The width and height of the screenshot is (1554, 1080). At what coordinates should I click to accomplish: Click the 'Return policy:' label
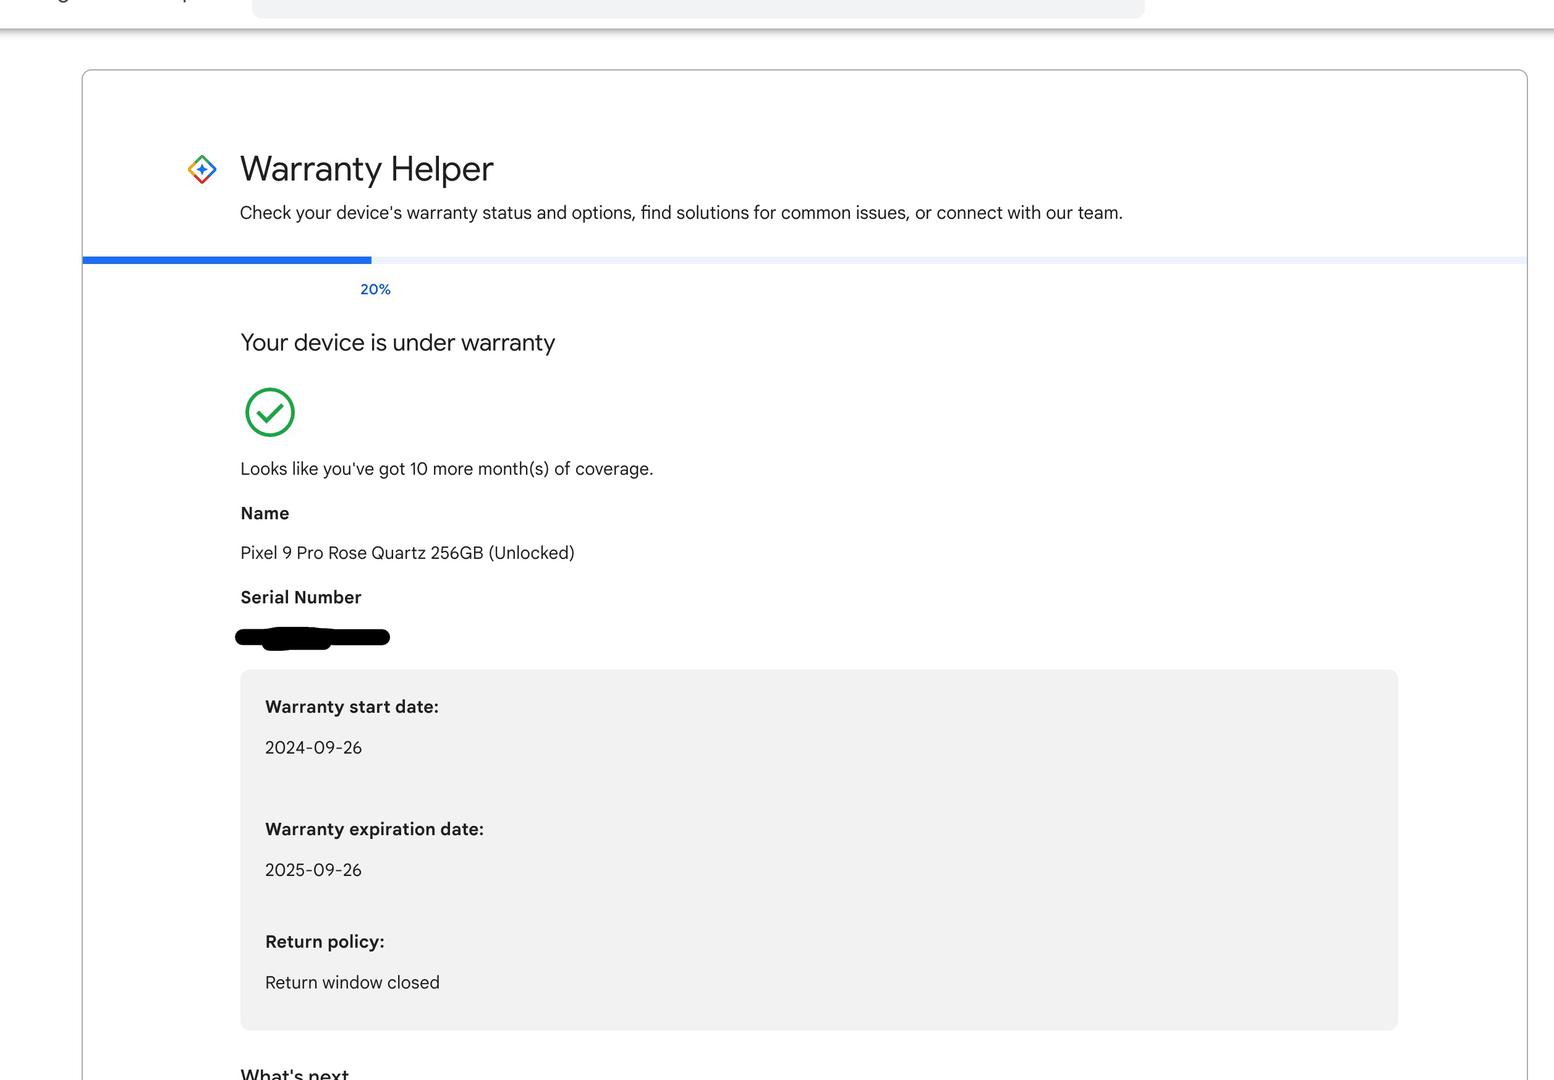(325, 942)
